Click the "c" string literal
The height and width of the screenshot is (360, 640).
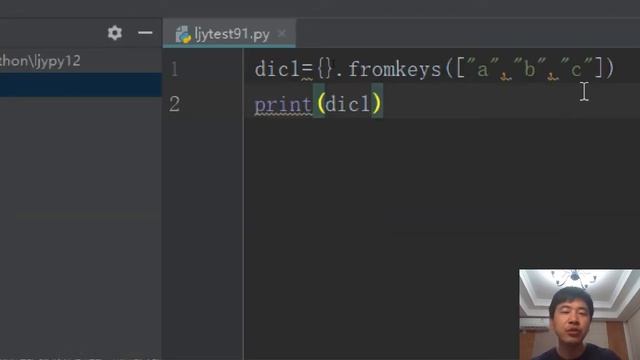[x=576, y=68]
